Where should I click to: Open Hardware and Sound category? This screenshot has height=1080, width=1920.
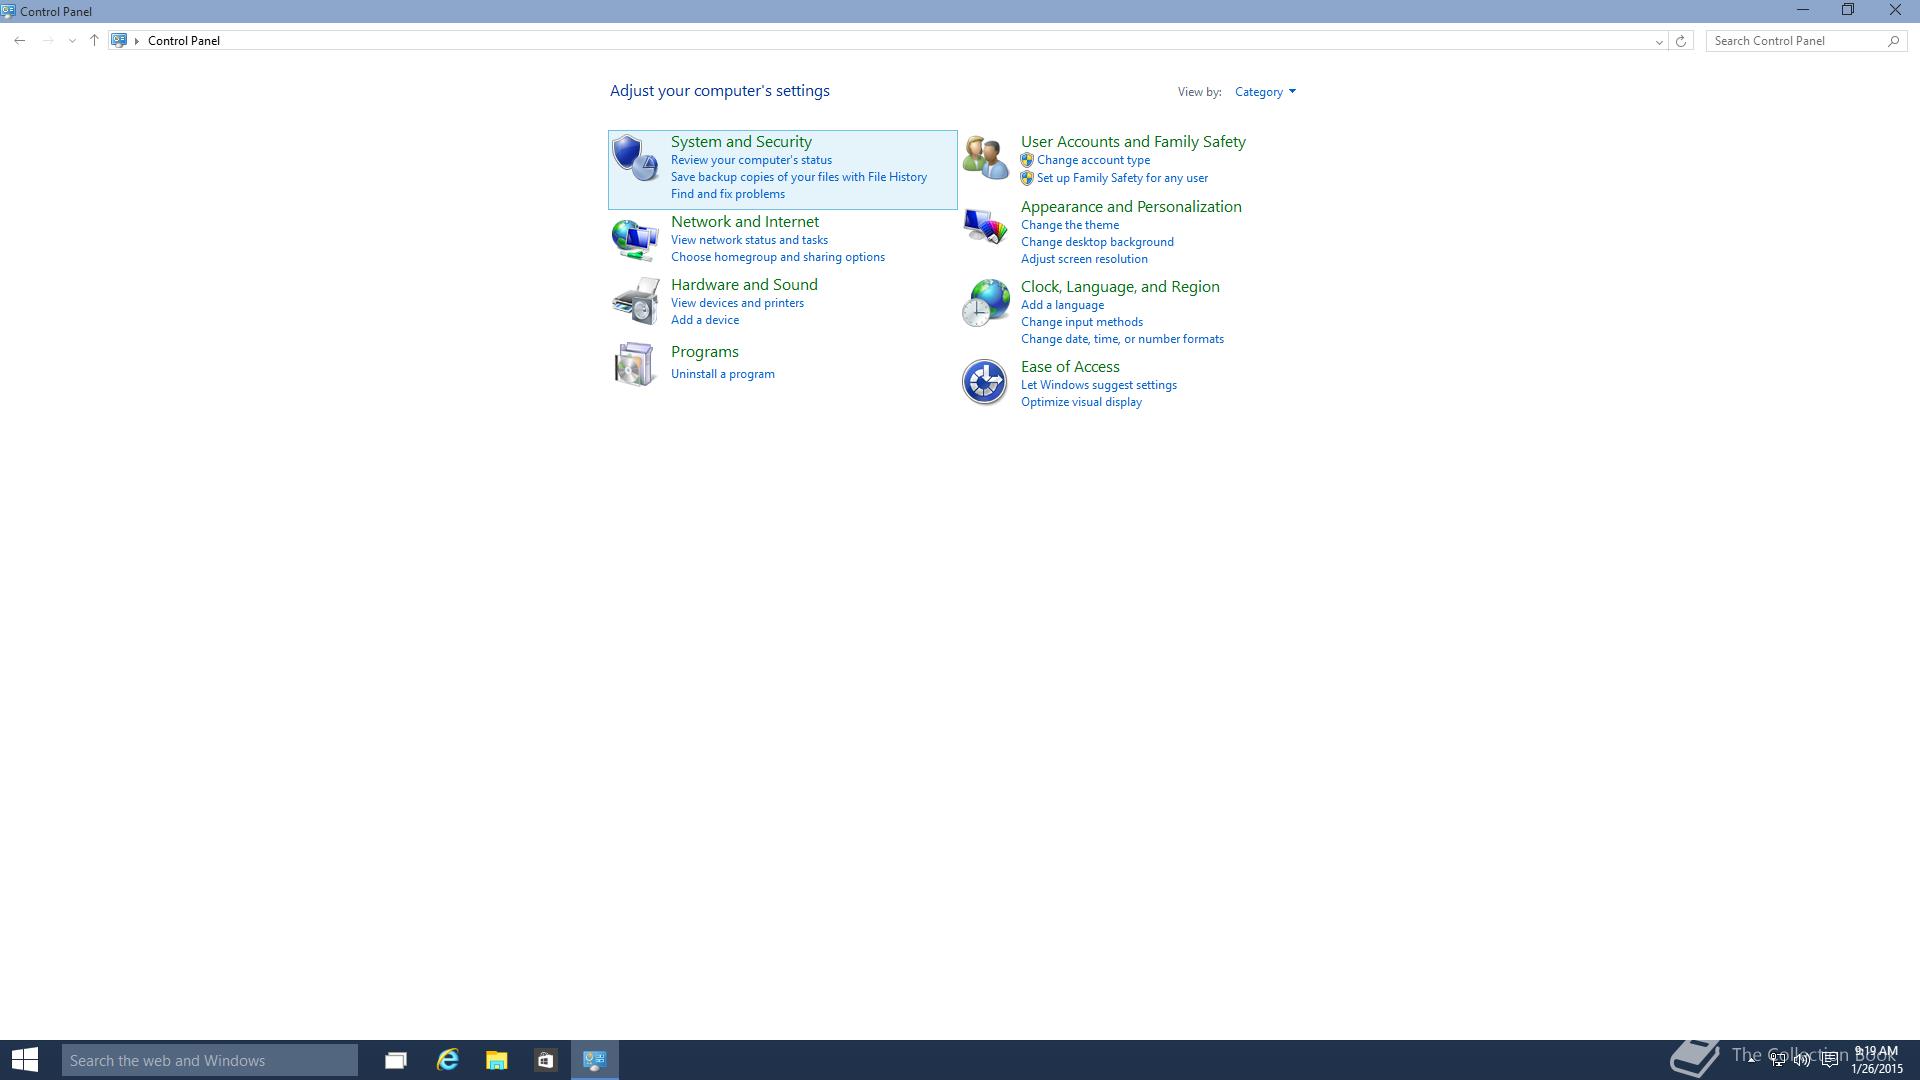click(x=744, y=285)
